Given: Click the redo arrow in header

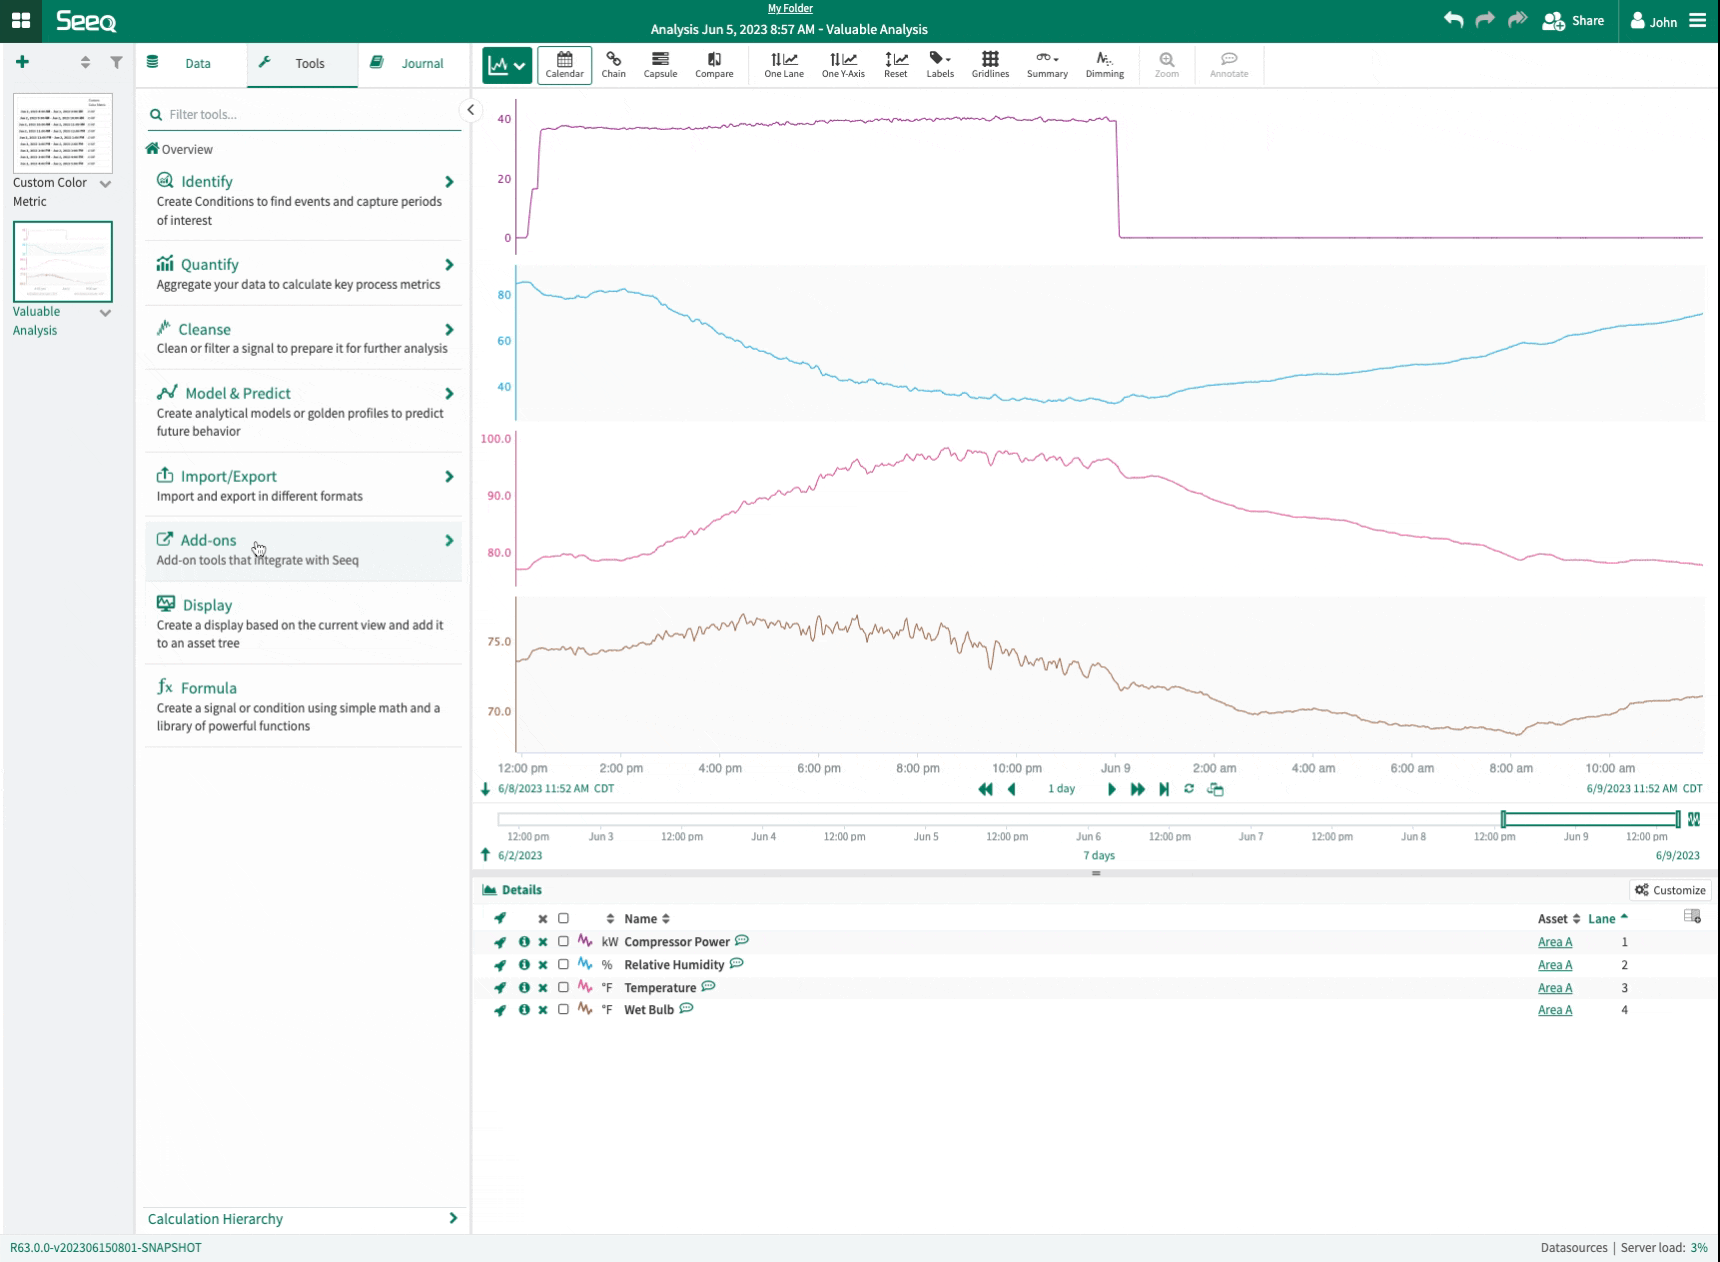Looking at the screenshot, I should (x=1485, y=20).
